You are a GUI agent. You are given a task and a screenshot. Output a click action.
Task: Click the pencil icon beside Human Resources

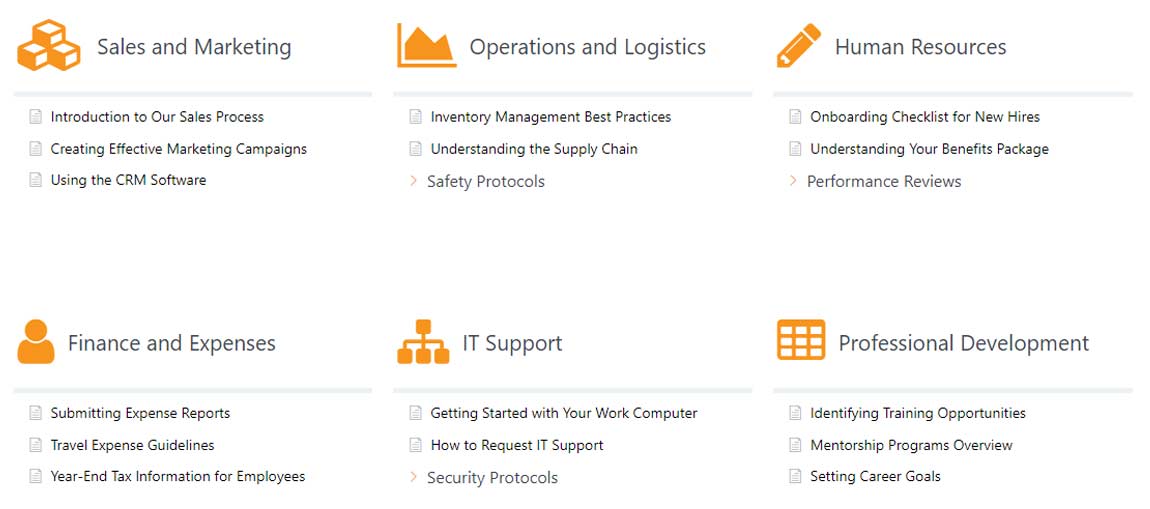(x=798, y=46)
